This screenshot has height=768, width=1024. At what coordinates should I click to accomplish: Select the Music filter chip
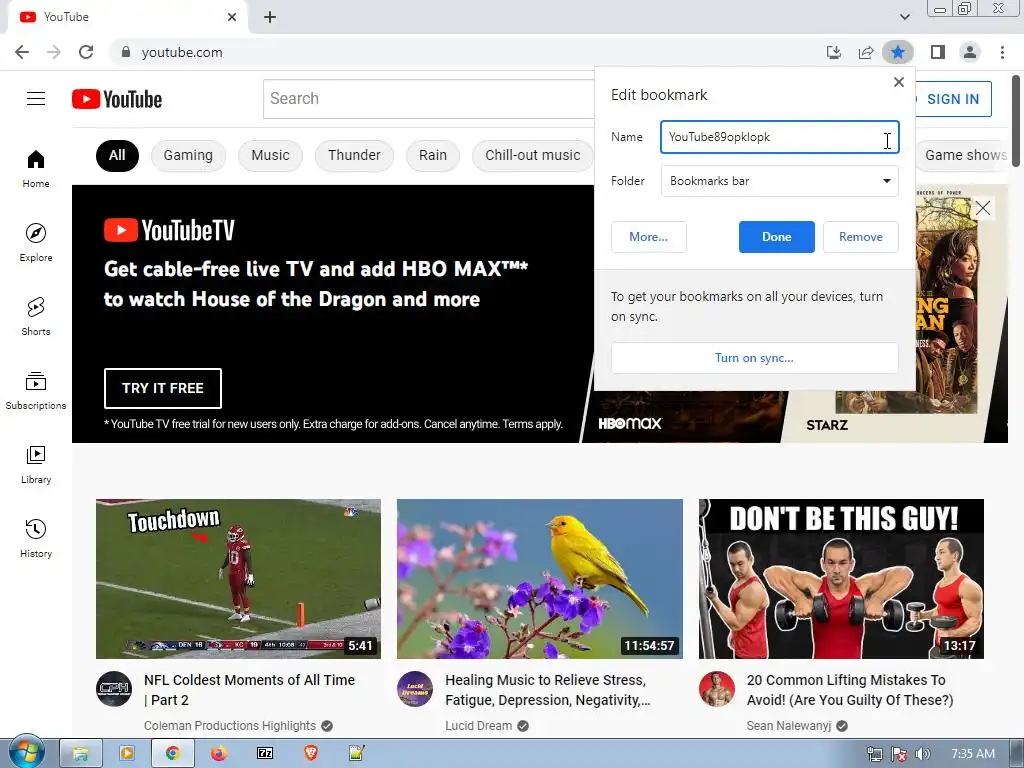270,155
